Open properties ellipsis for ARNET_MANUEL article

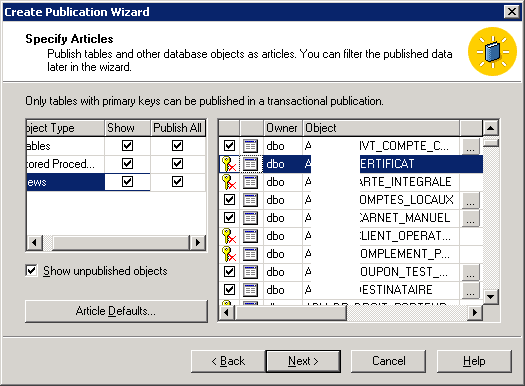coord(470,218)
